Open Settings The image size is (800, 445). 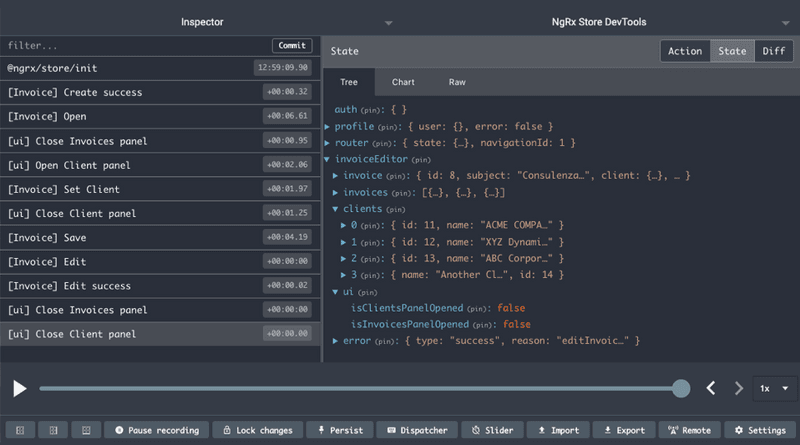[760, 430]
